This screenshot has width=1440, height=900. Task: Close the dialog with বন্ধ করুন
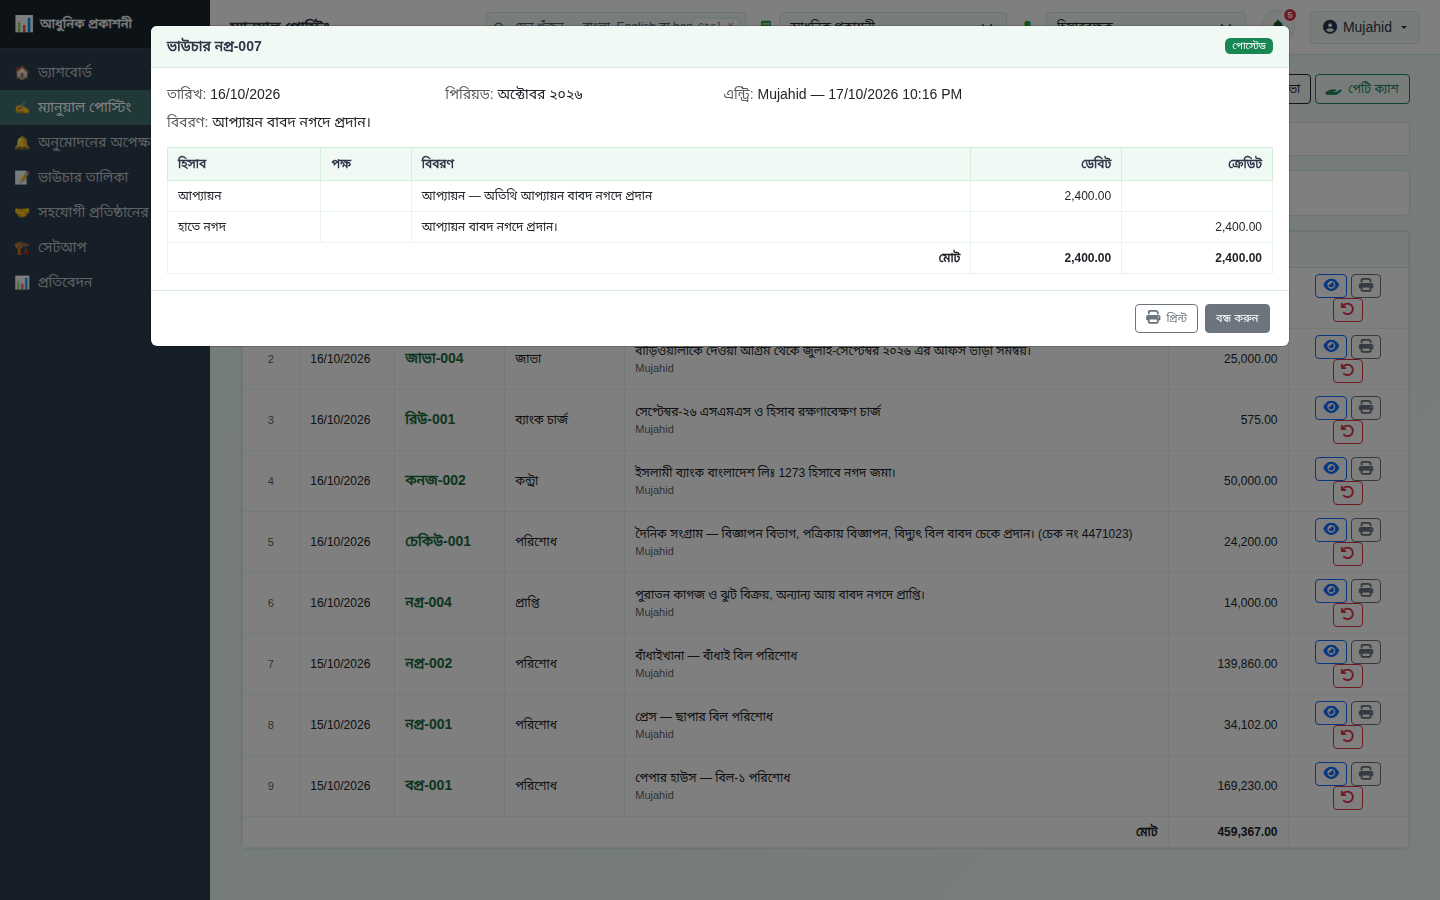tap(1237, 318)
